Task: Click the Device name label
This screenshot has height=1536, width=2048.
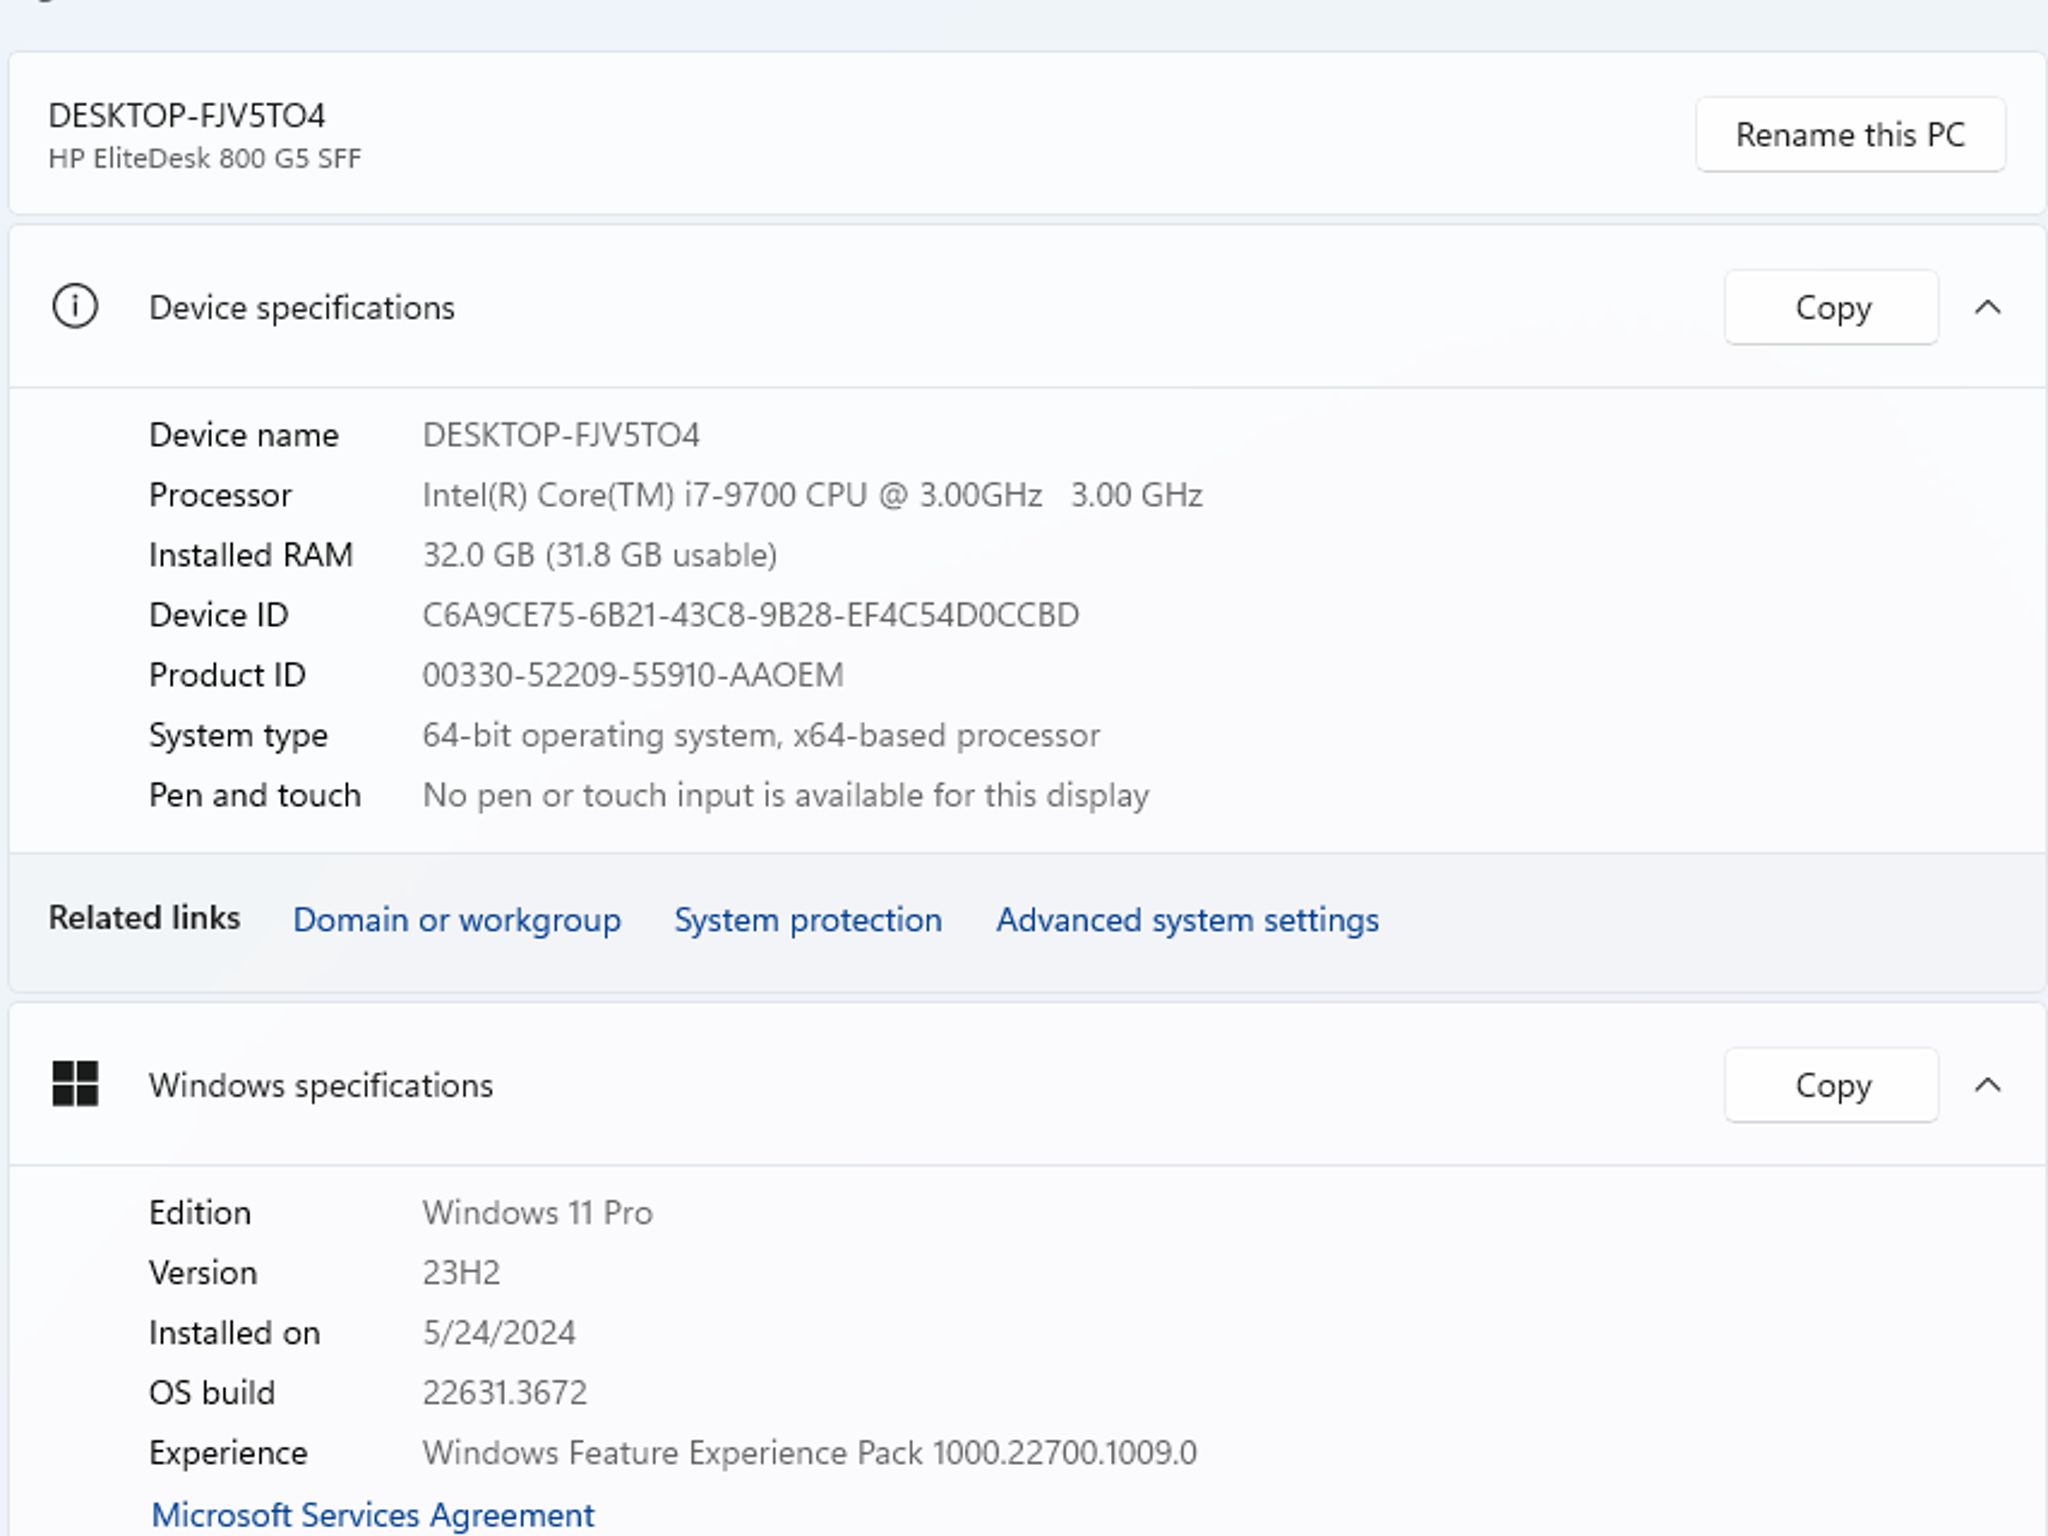Action: coord(244,435)
